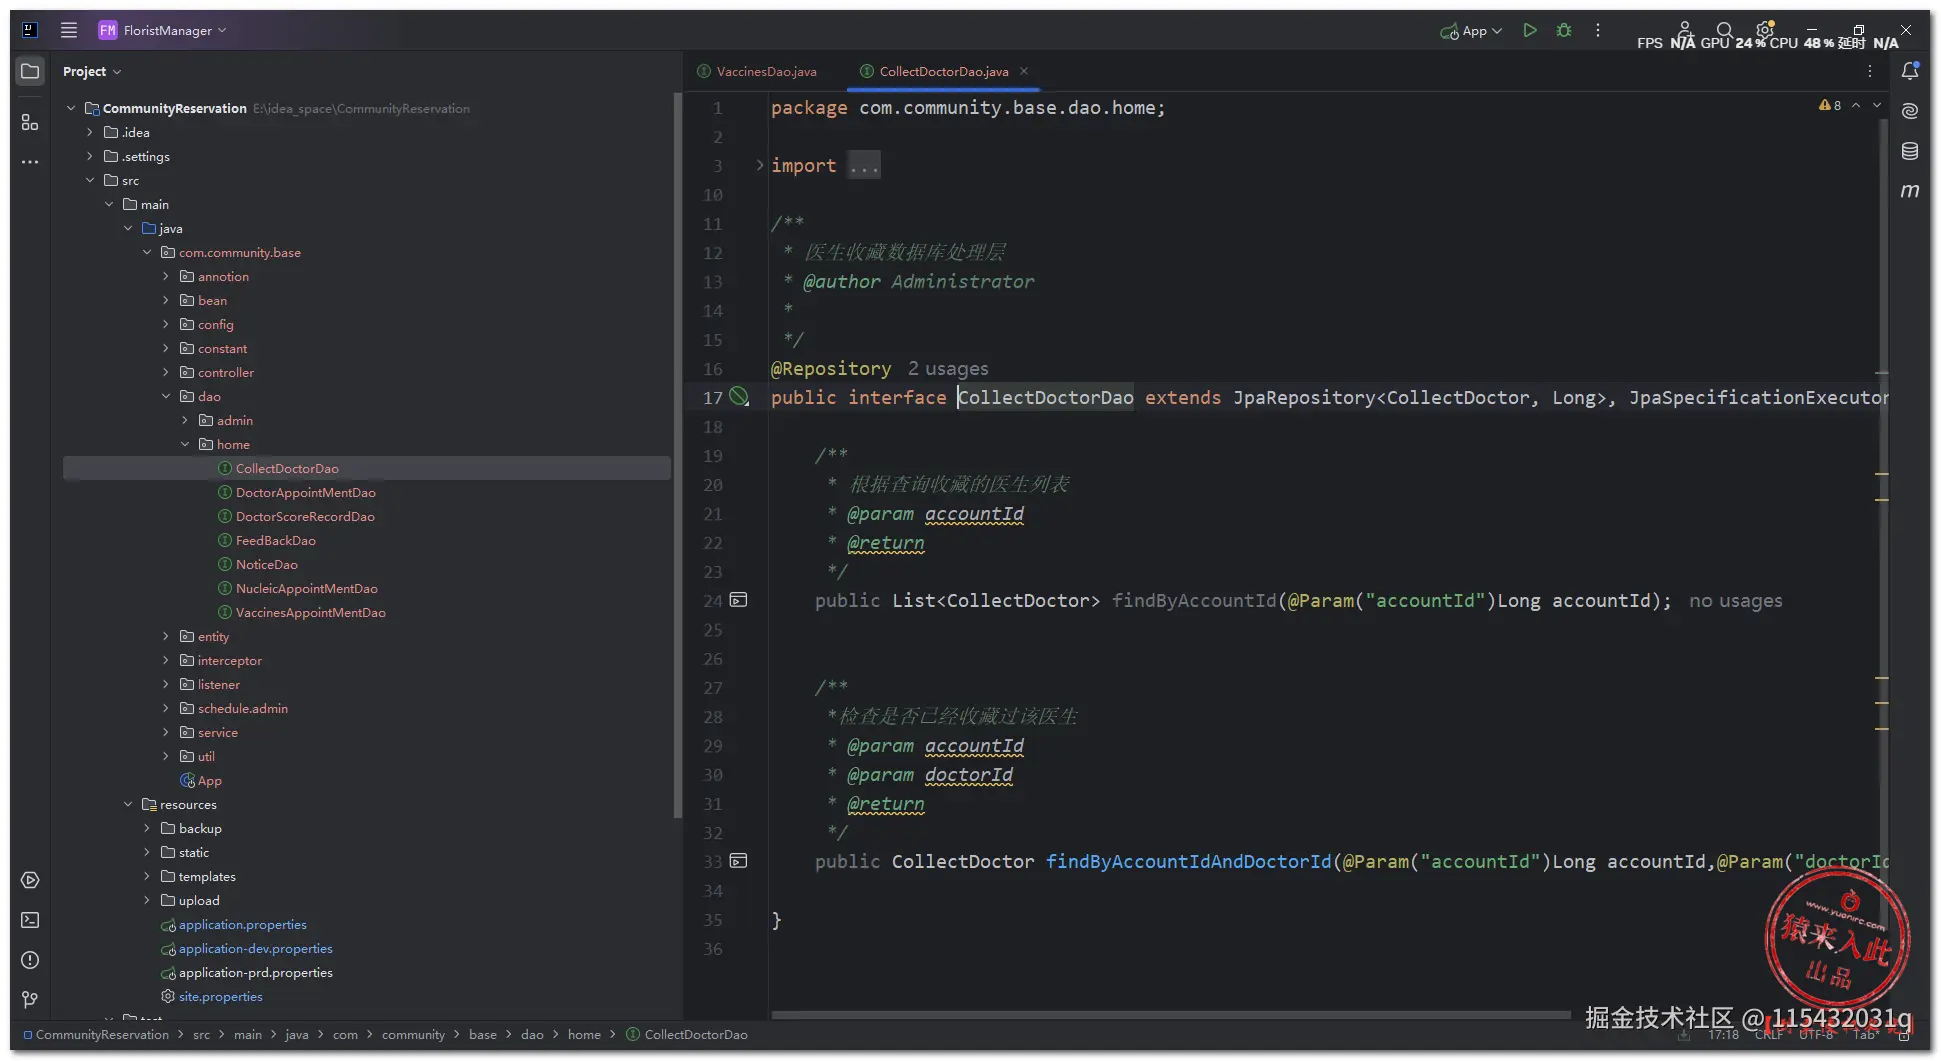The image size is (1941, 1061).
Task: Expand the entity package
Action: 166,636
